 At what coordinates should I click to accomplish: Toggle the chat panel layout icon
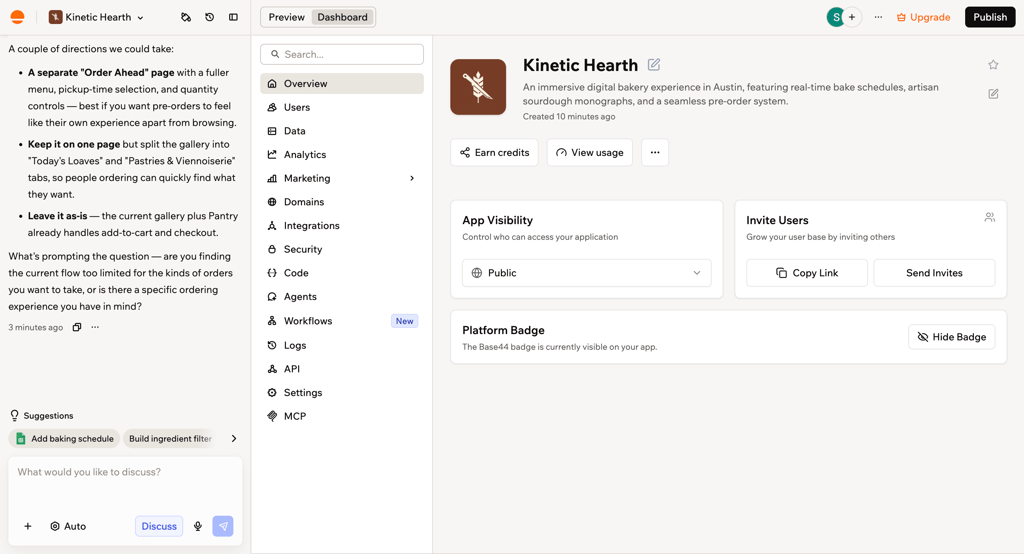tap(233, 17)
